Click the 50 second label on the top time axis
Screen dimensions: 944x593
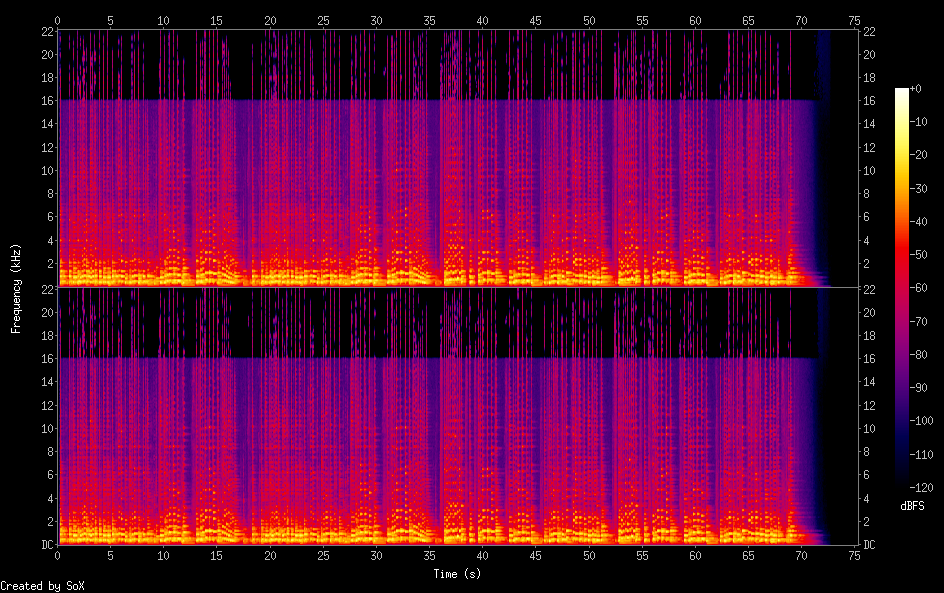point(589,20)
